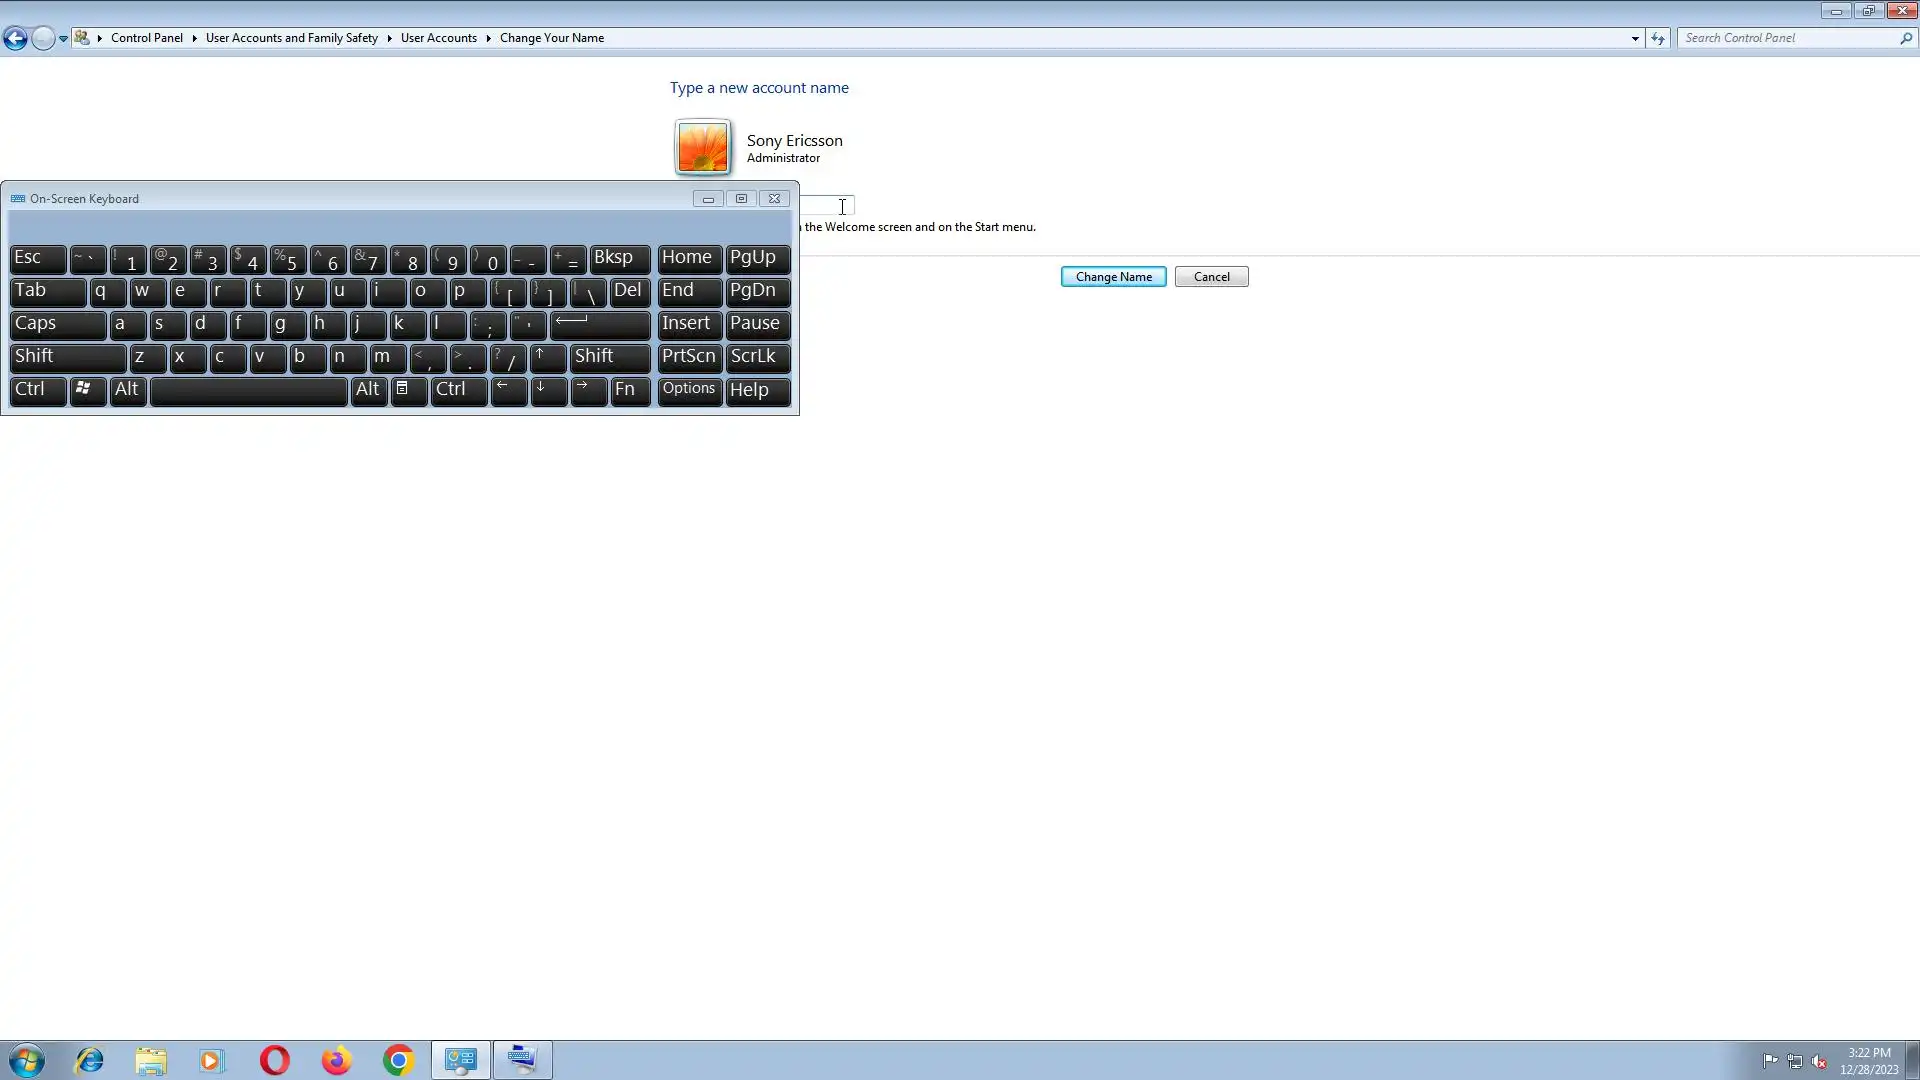
Task: Open the address bar history dropdown
Action: (x=1635, y=38)
